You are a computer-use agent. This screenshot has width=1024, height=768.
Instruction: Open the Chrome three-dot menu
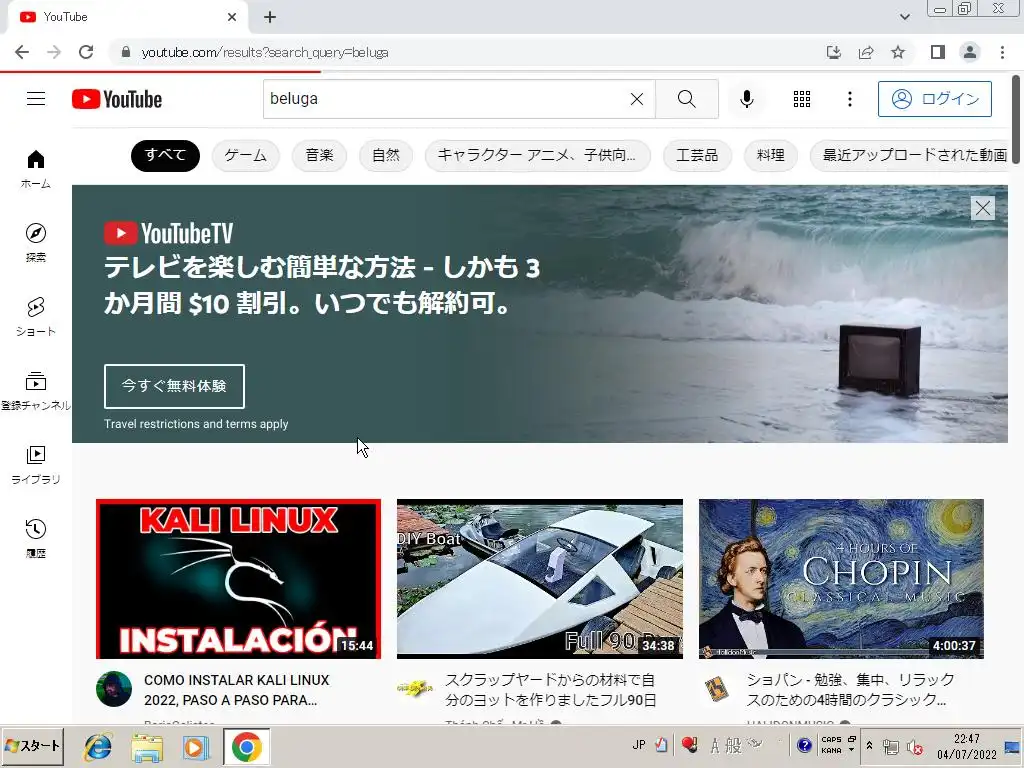point(1002,52)
